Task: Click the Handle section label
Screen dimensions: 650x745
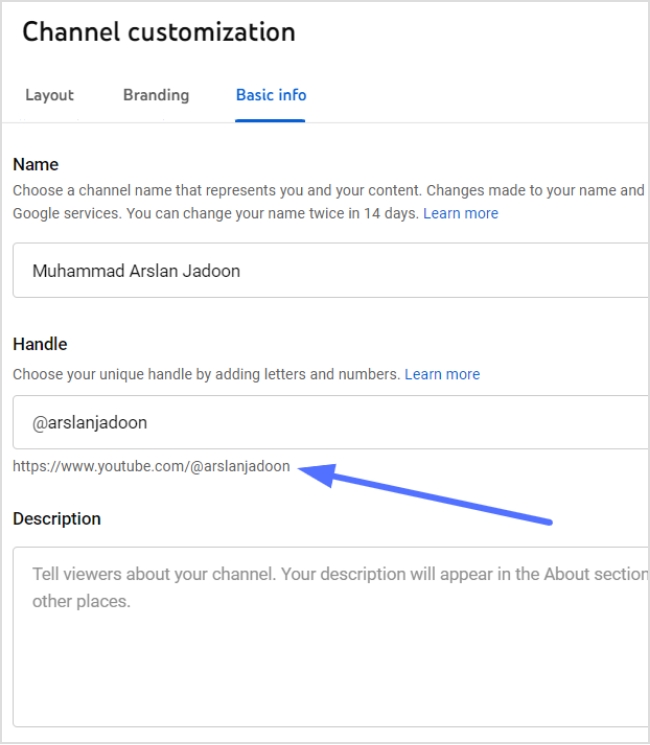Action: coord(40,344)
